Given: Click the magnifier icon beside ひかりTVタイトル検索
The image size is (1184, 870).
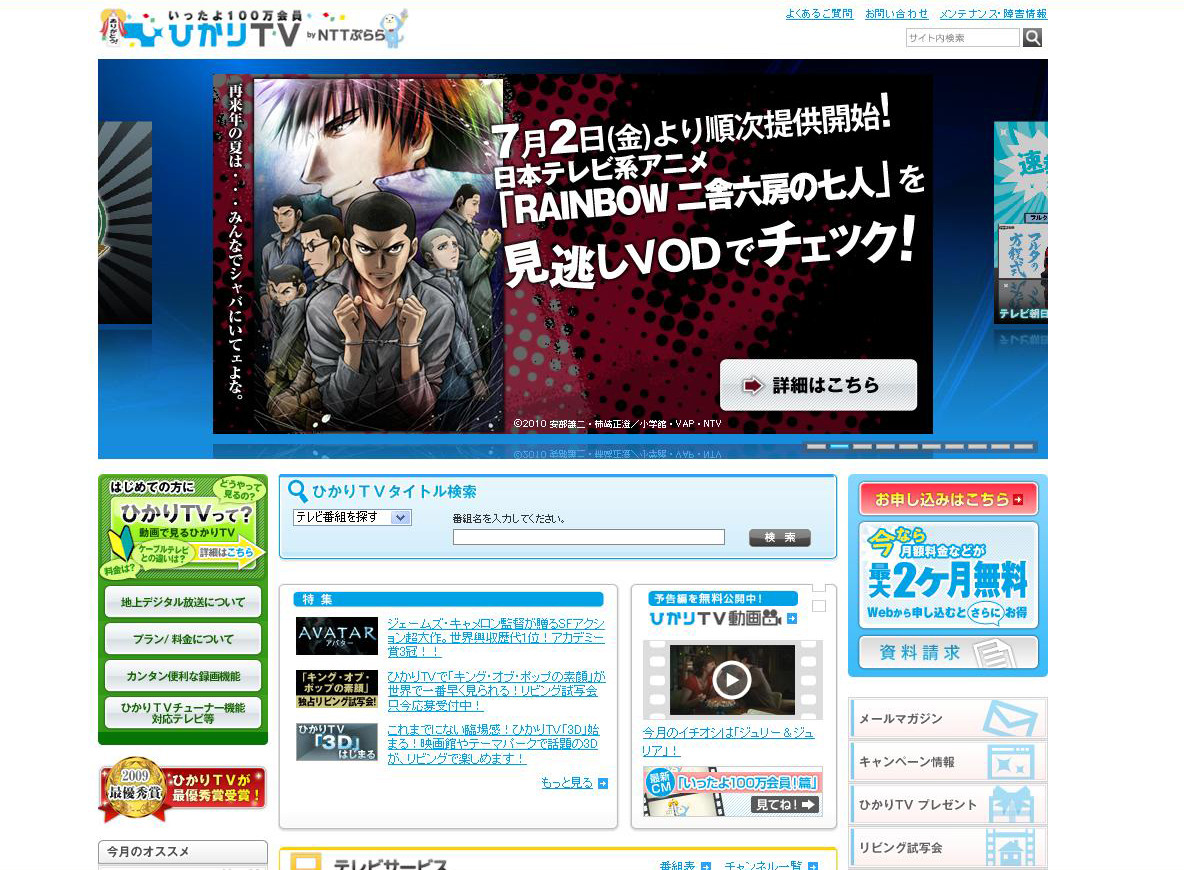Looking at the screenshot, I should 298,492.
